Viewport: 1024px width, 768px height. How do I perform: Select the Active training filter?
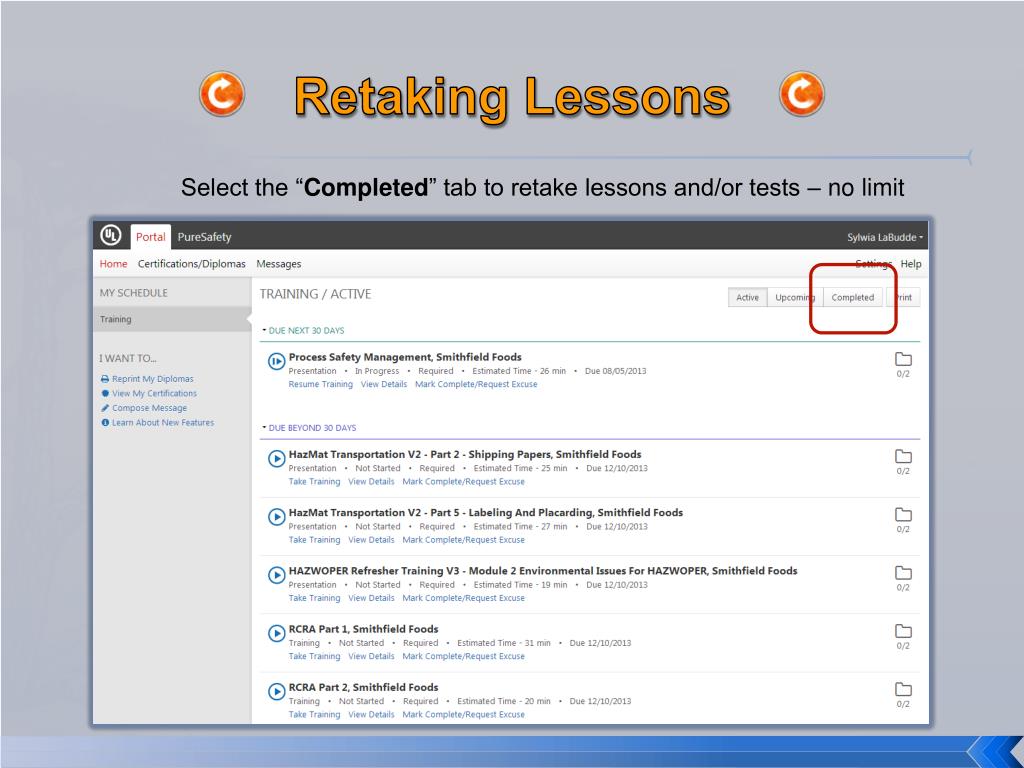748,297
